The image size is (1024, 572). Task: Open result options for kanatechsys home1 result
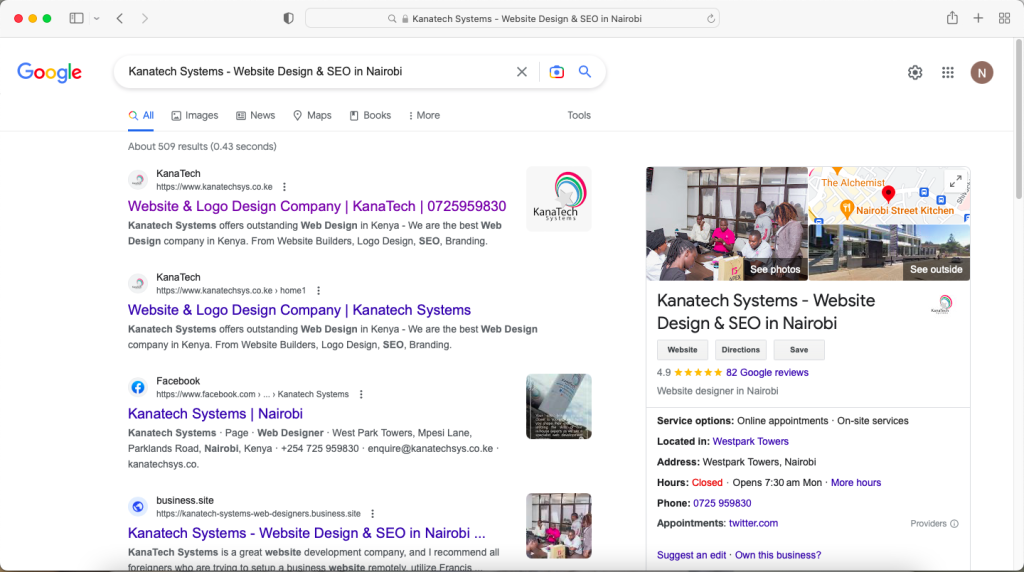(318, 291)
